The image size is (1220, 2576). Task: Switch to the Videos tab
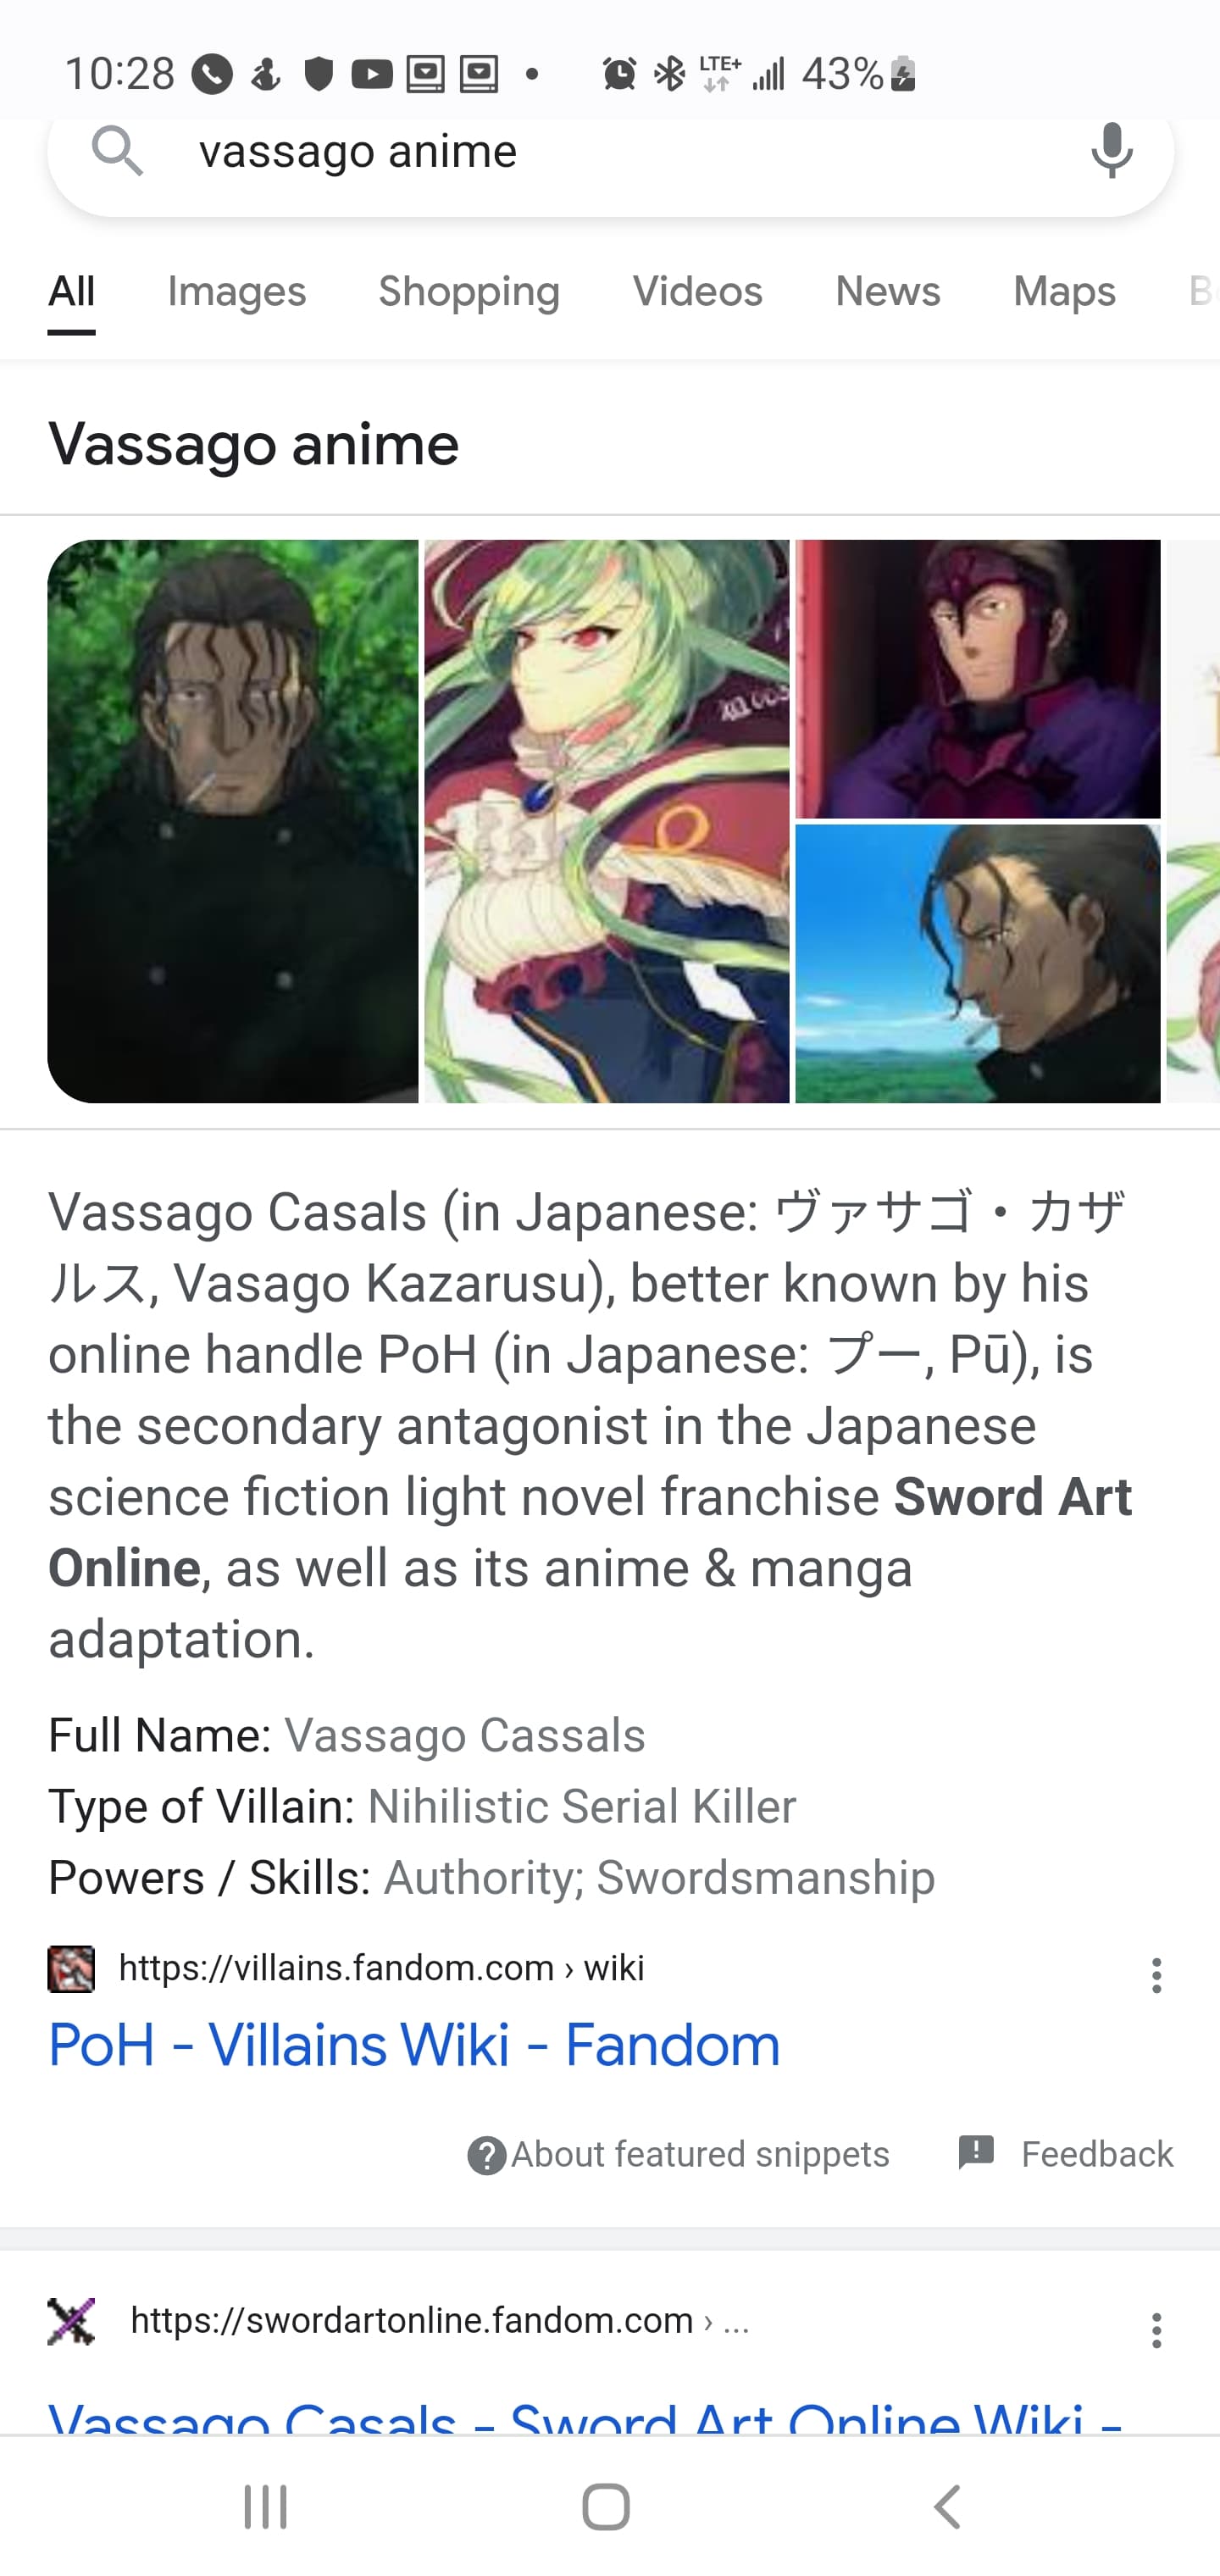697,291
